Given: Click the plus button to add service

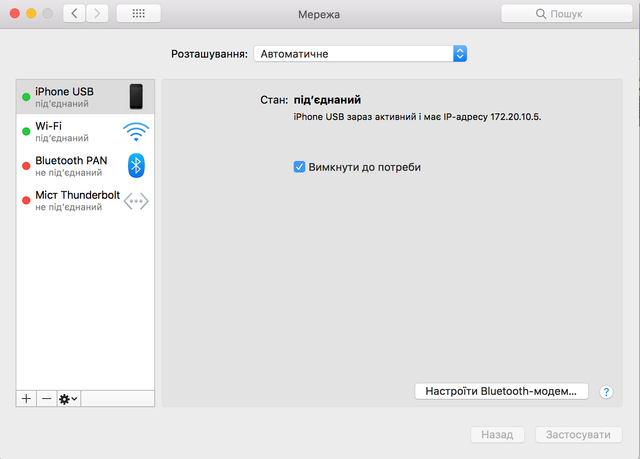Looking at the screenshot, I should point(26,398).
